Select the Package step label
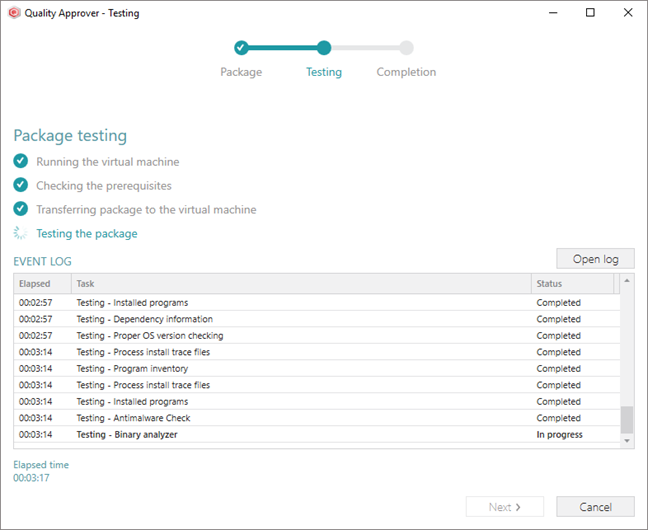 [x=241, y=72]
